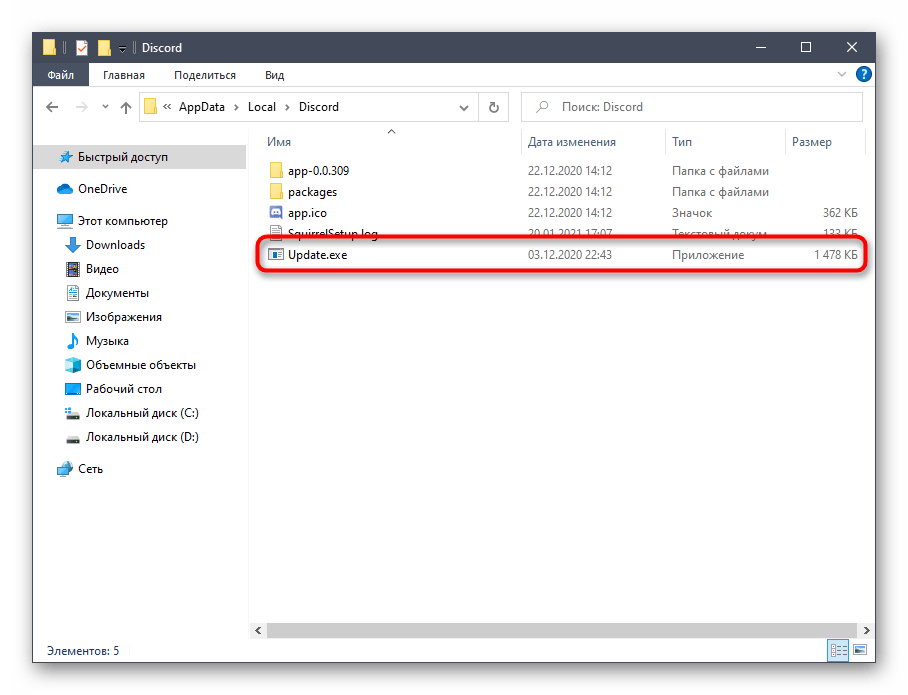Click the Discord app.ico file icon
908x695 pixels.
point(277,213)
